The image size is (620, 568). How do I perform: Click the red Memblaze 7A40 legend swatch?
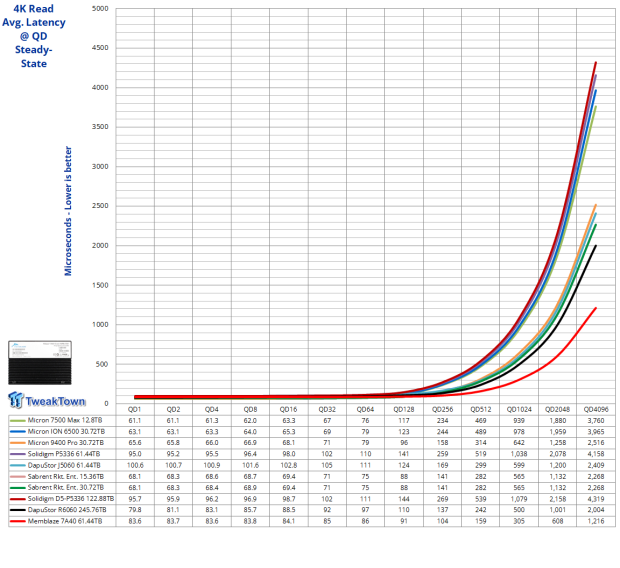click(18, 521)
